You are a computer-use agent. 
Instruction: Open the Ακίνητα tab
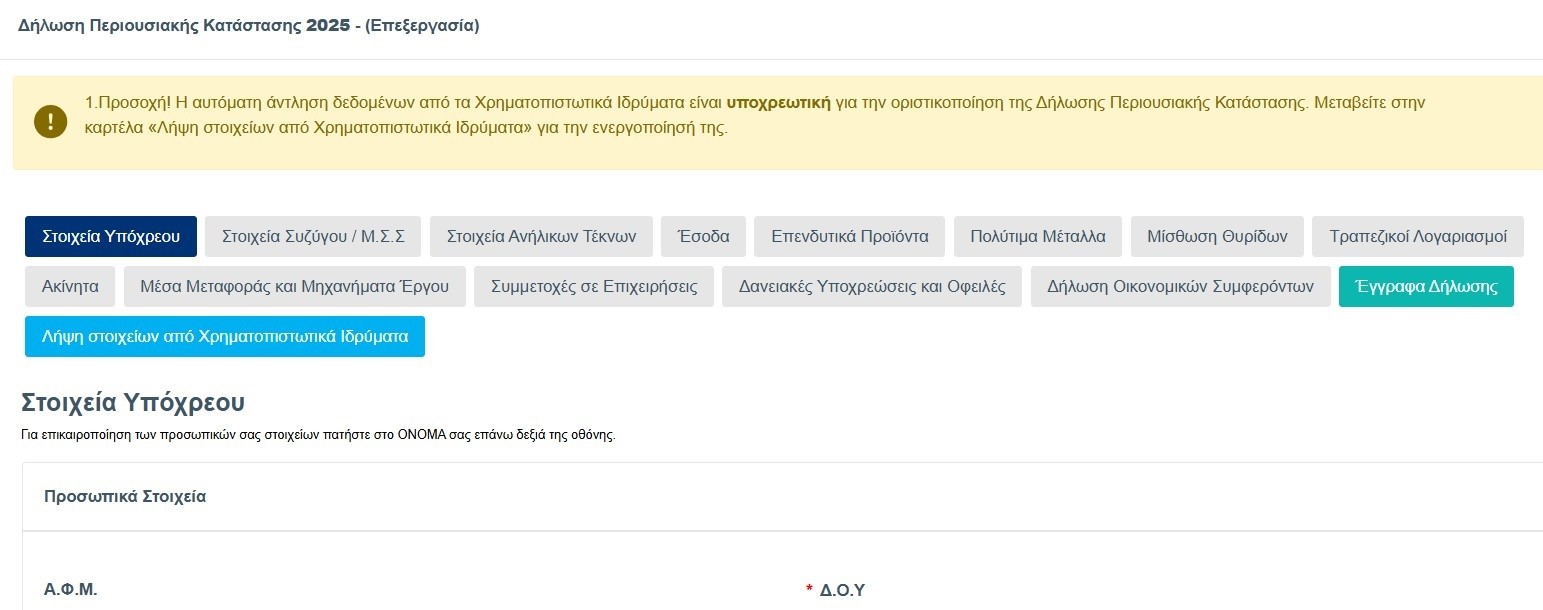(x=70, y=286)
